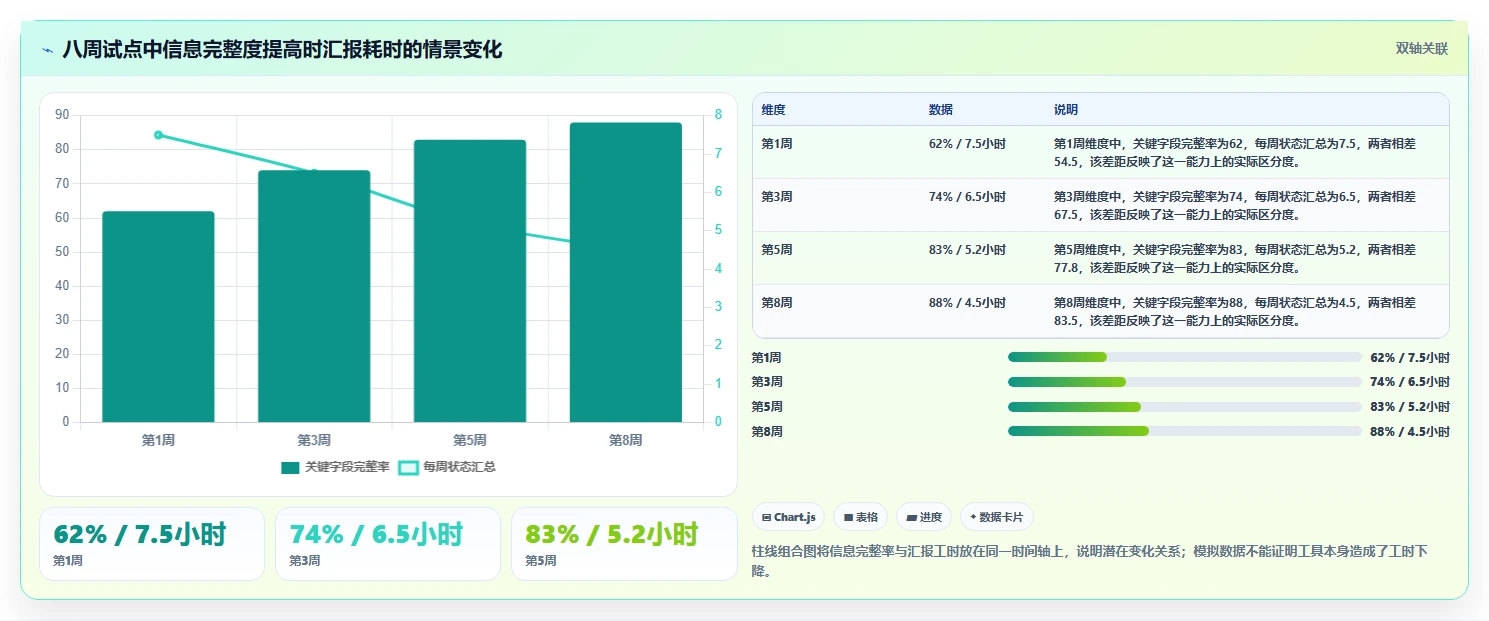The width and height of the screenshot is (1489, 621).
Task: Select the 第1周 bar in chart
Action: [158, 317]
